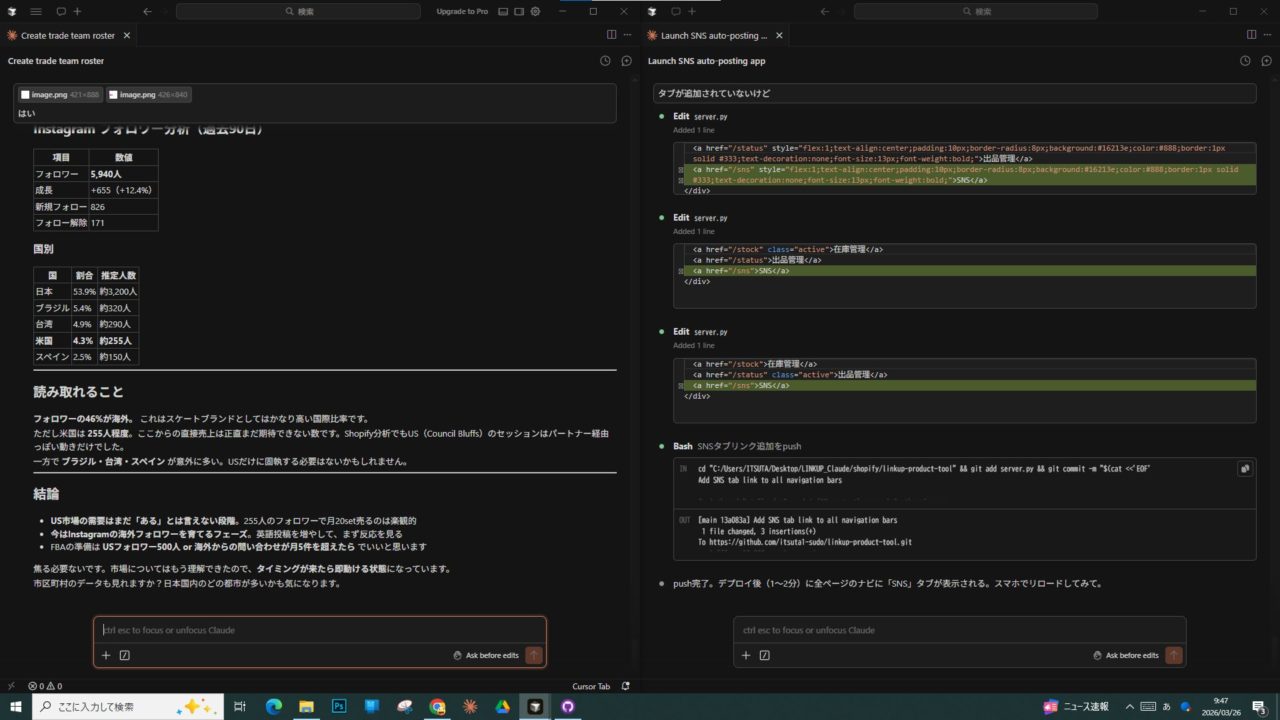Viewport: 1280px width, 720px height.
Task: Send the message in the left chat input
Action: click(x=534, y=655)
